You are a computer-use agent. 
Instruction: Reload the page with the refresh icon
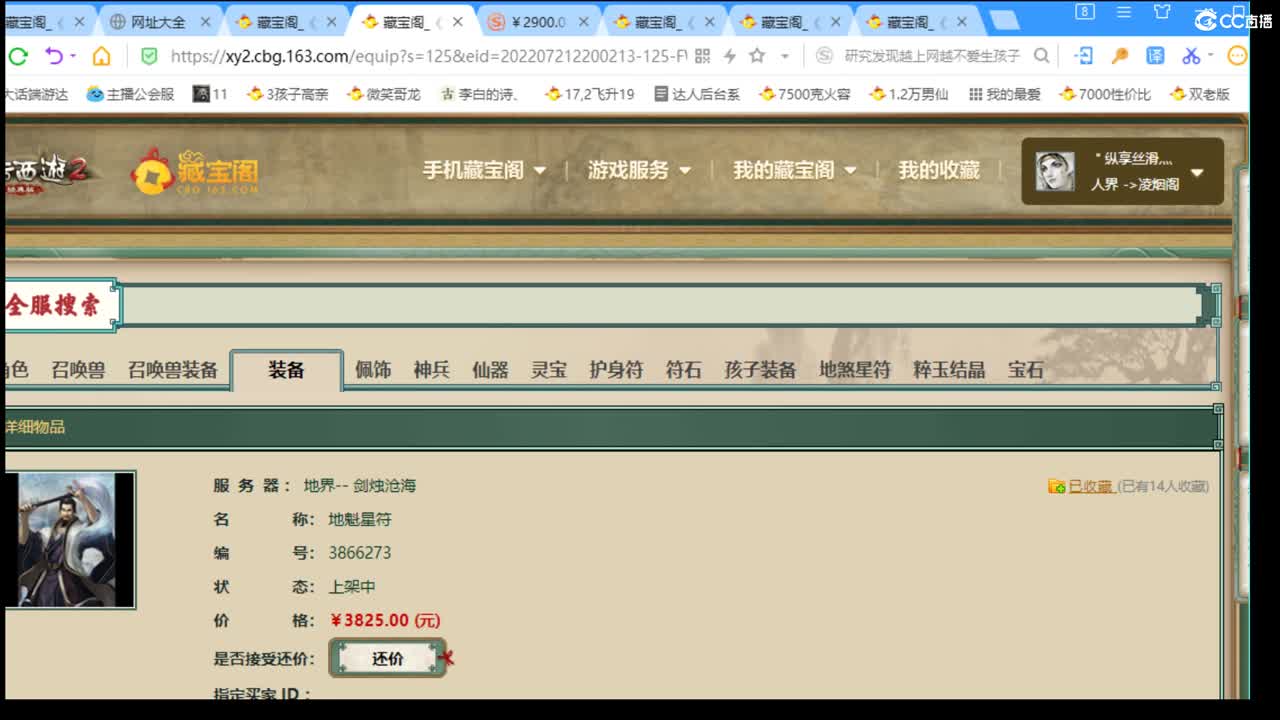[17, 56]
